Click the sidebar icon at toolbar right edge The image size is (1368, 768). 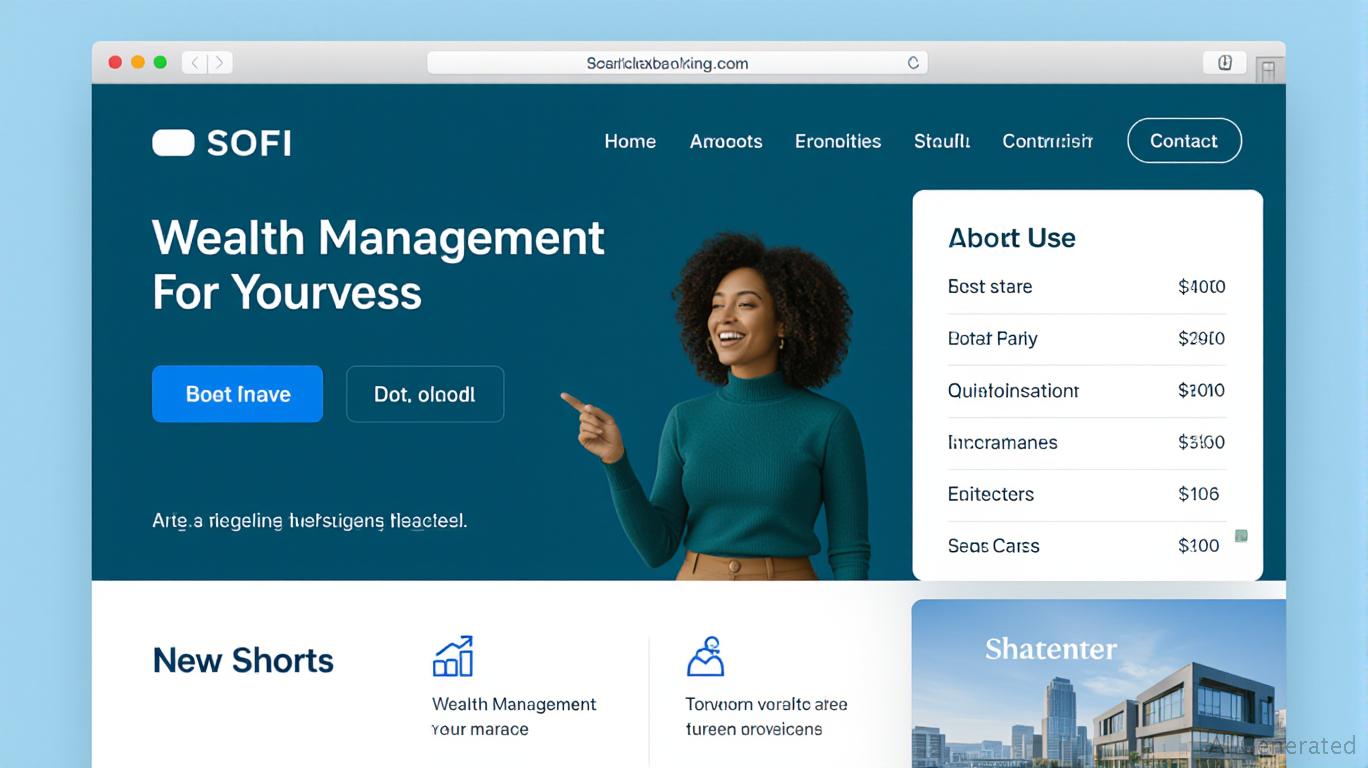(1268, 69)
